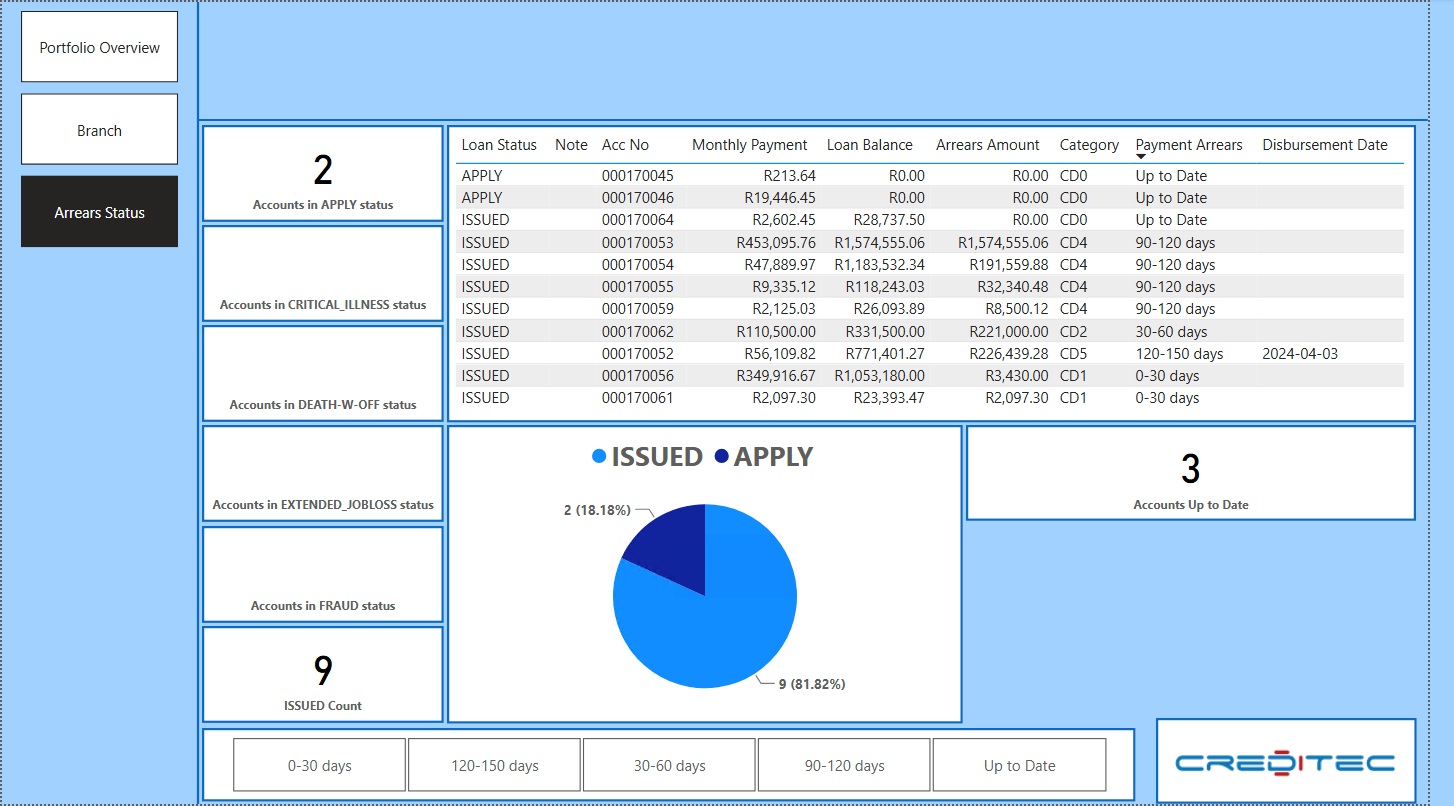Select account number 000170062
1454x806 pixels.
pyautogui.click(x=638, y=331)
